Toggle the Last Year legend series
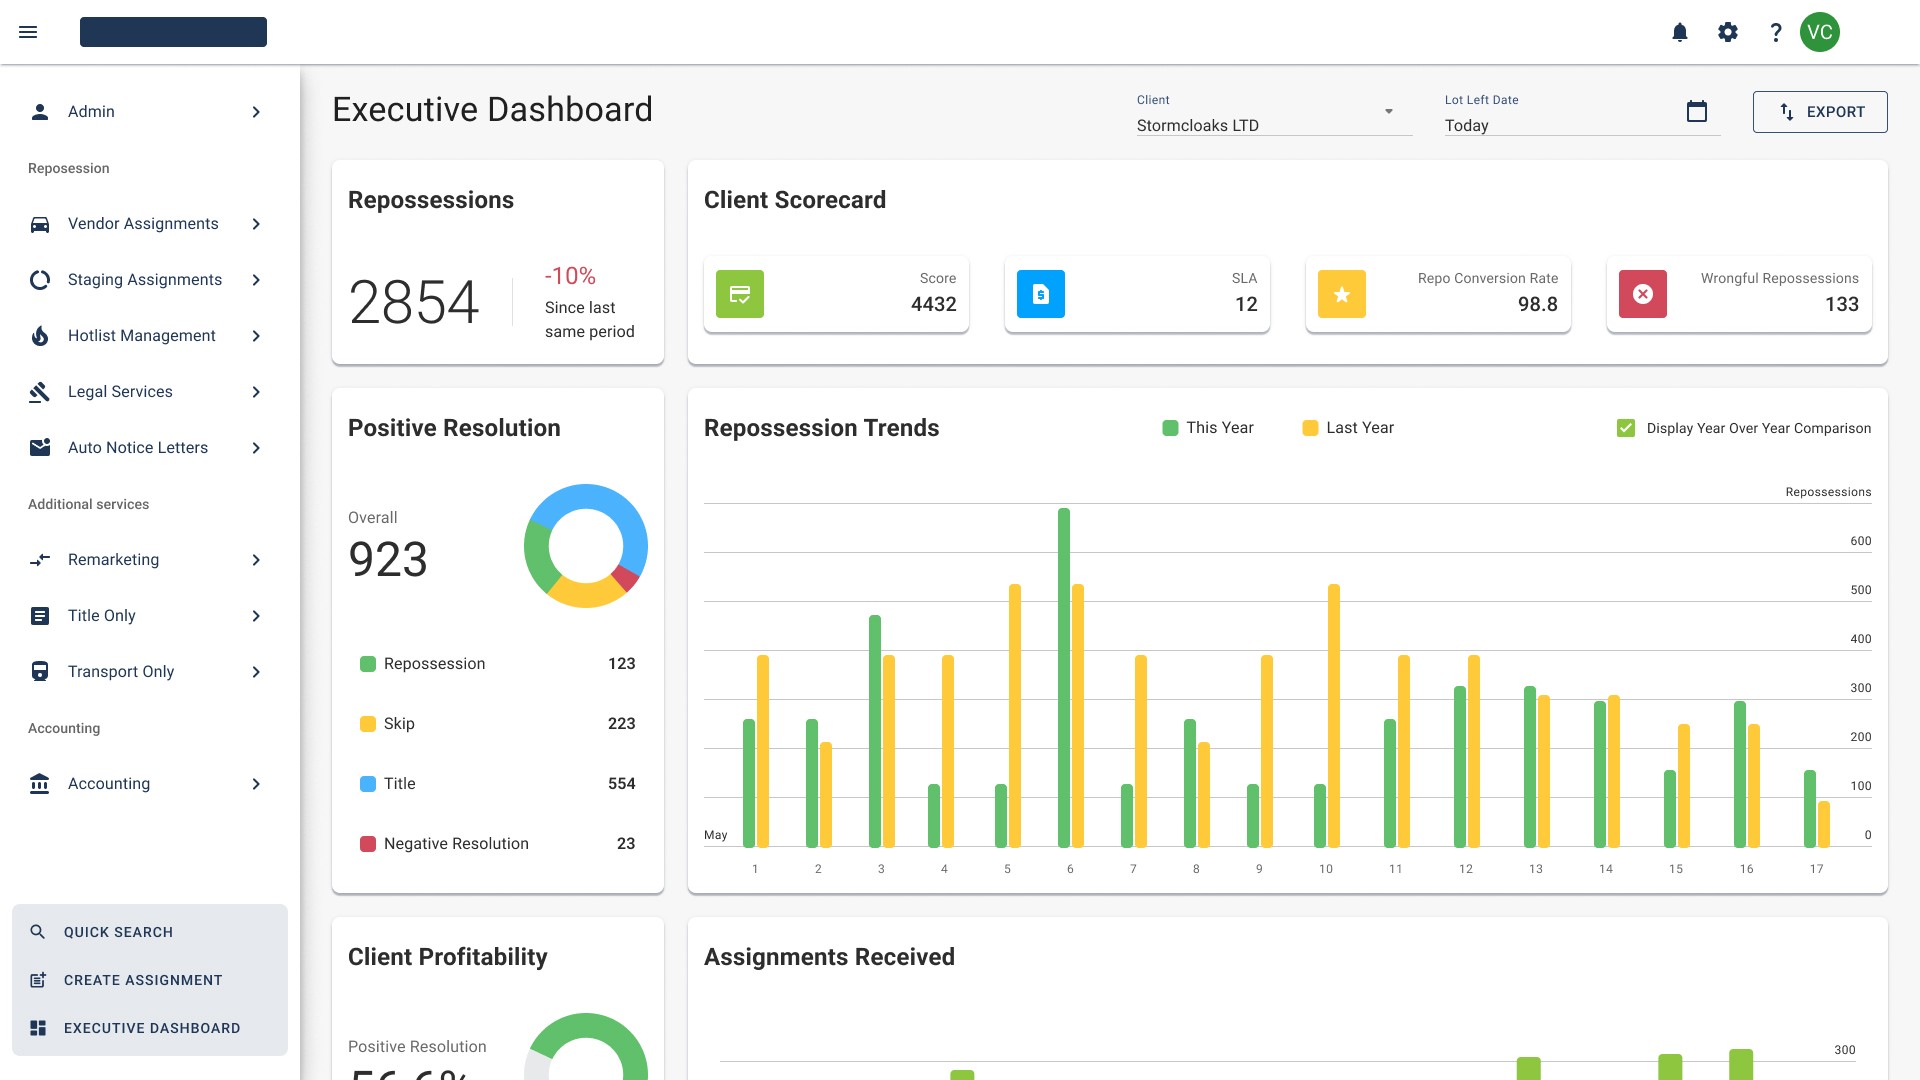 pos(1347,428)
